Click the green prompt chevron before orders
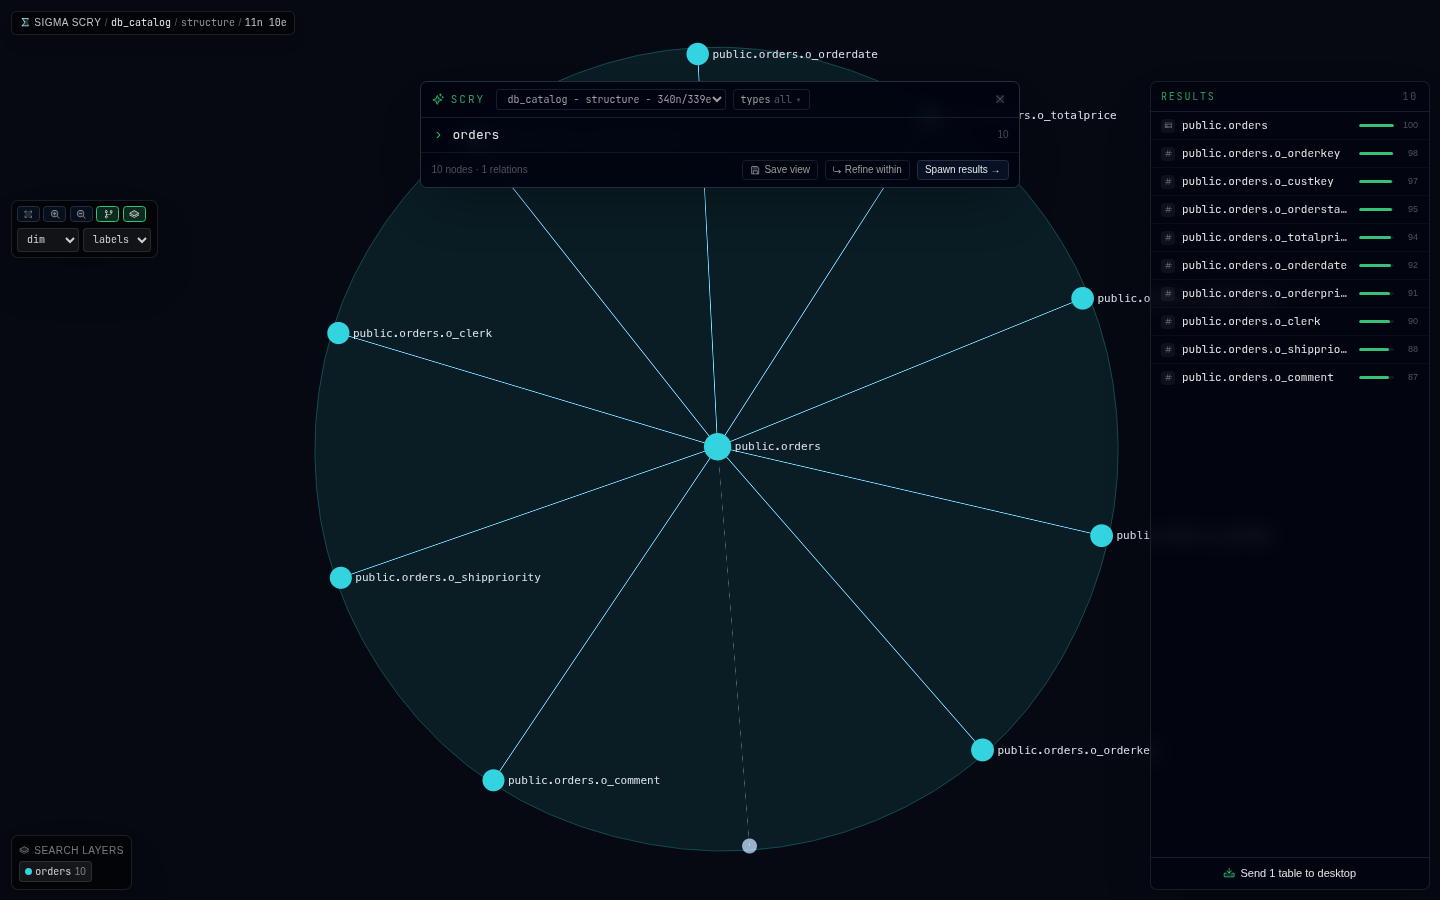The width and height of the screenshot is (1440, 900). [x=438, y=135]
